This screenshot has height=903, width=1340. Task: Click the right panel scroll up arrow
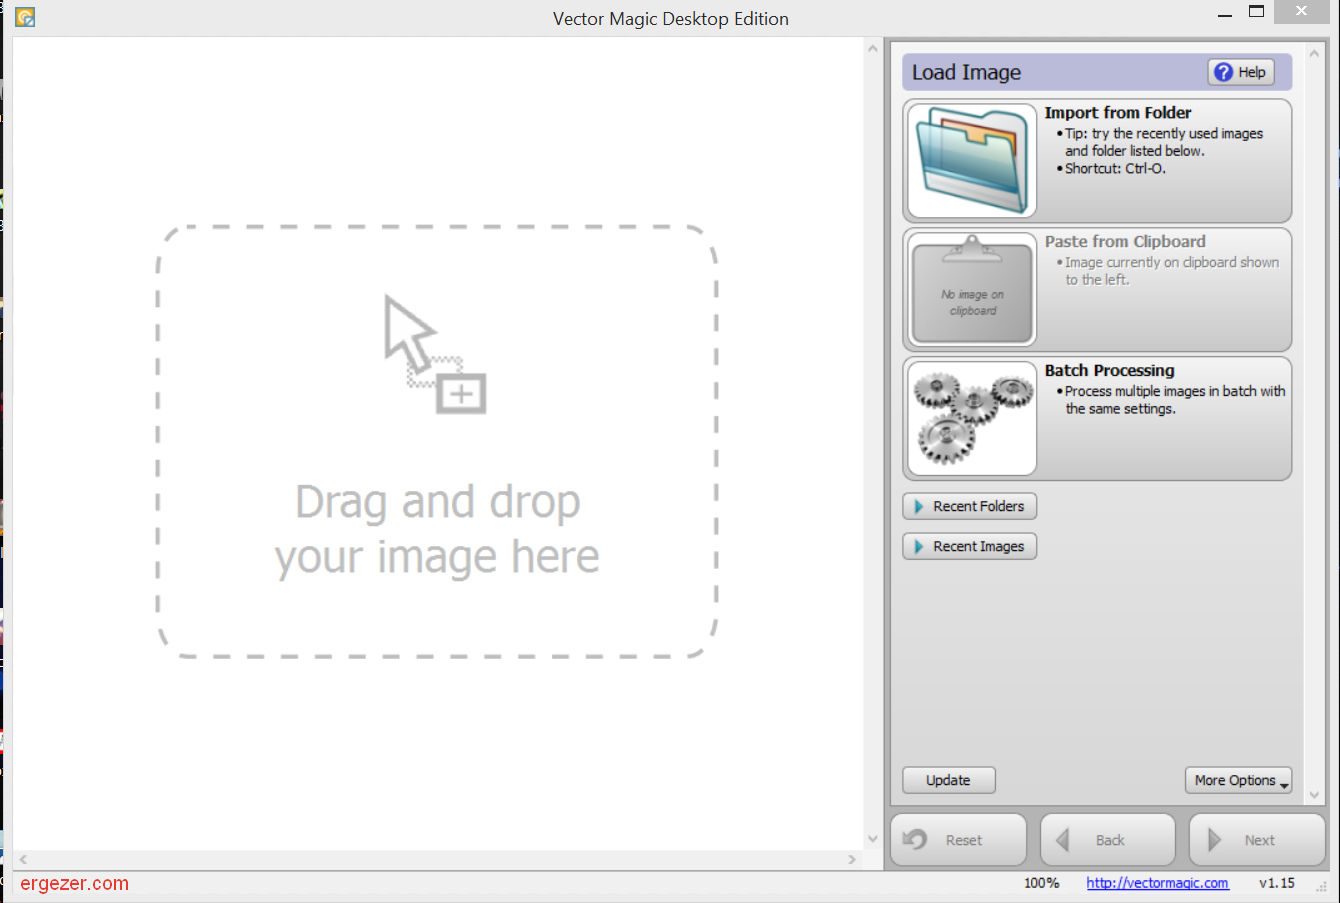[x=1314, y=53]
